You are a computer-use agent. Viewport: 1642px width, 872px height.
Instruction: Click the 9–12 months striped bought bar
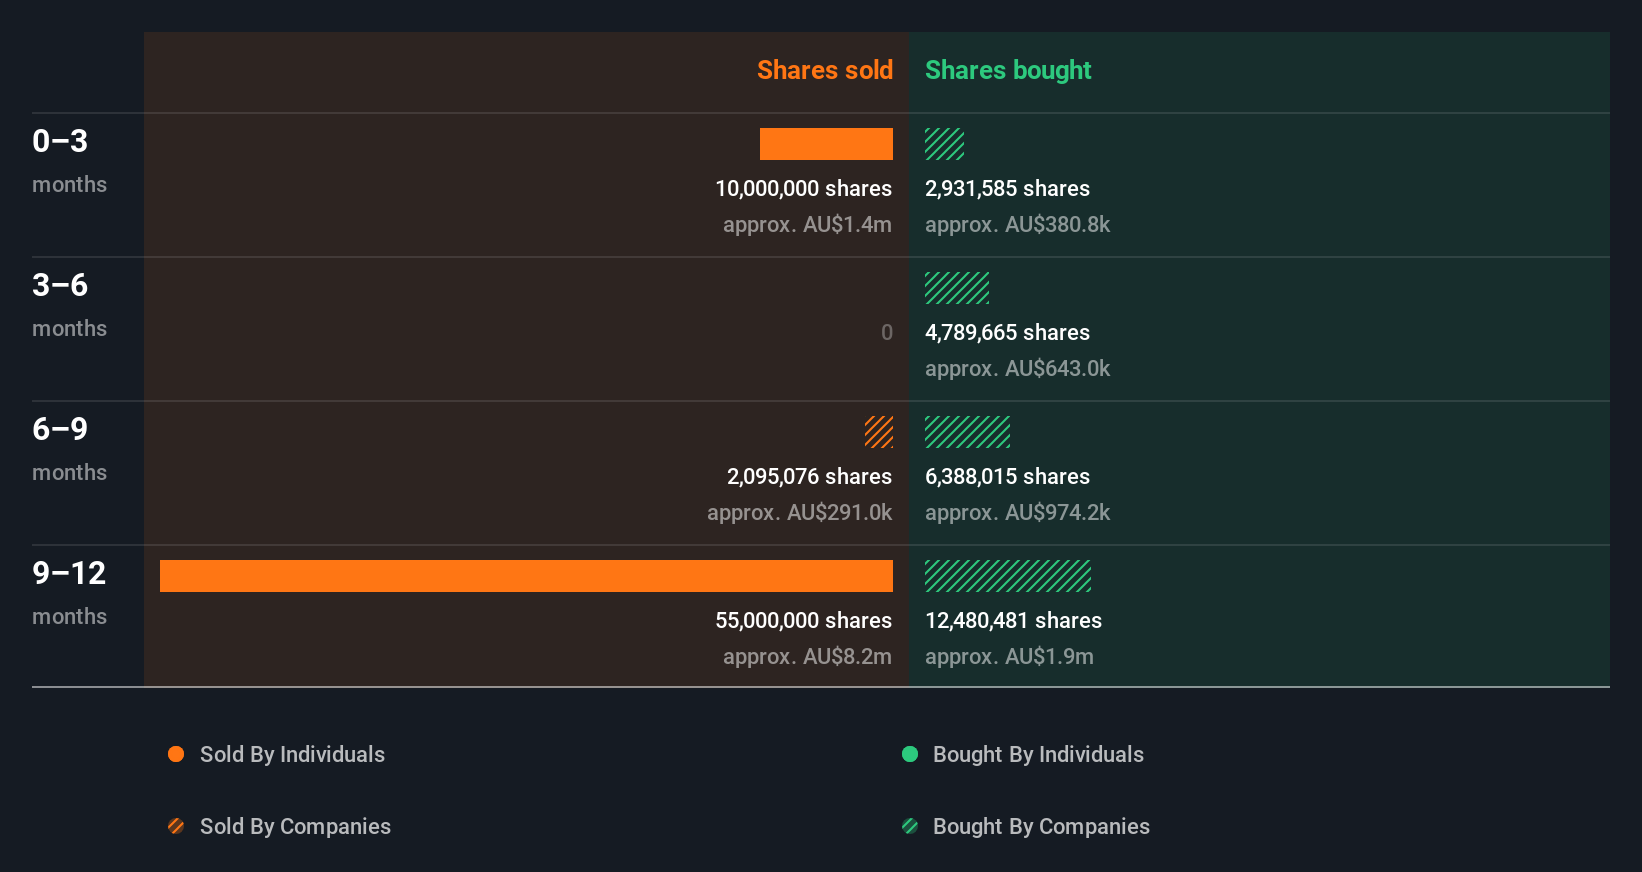(x=1008, y=576)
